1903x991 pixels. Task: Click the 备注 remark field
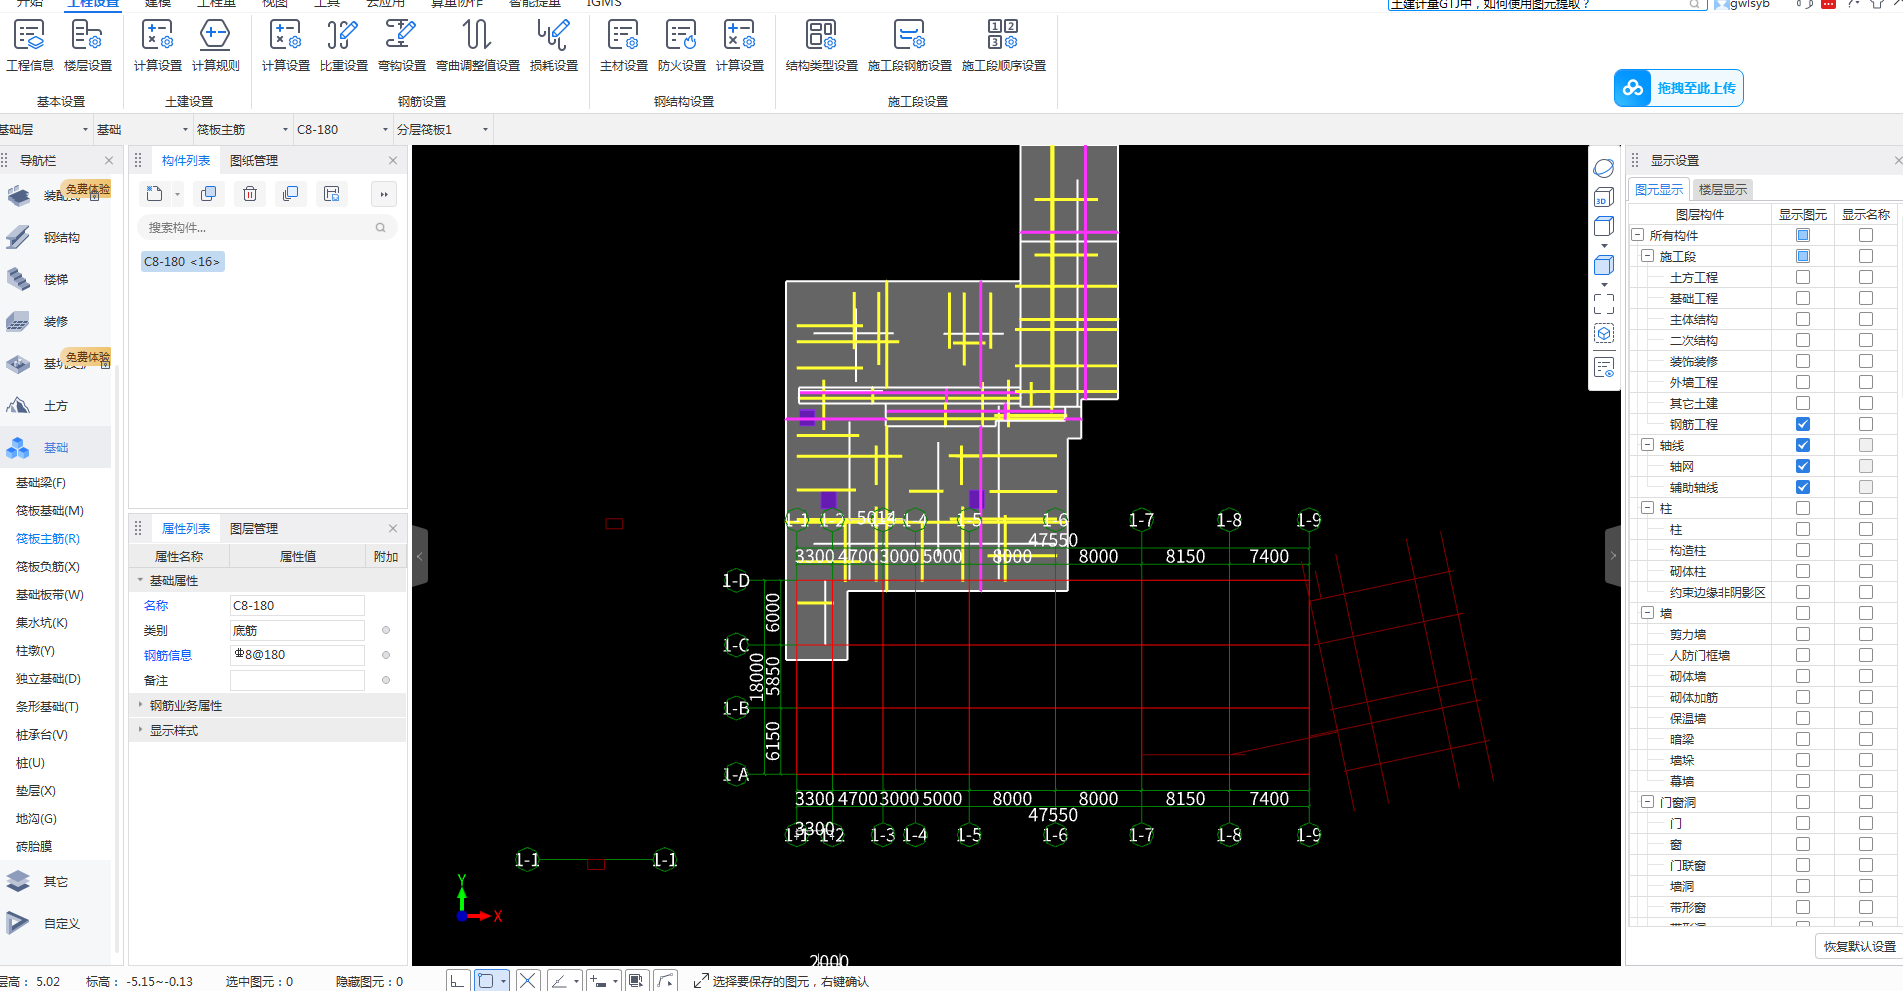pos(297,680)
